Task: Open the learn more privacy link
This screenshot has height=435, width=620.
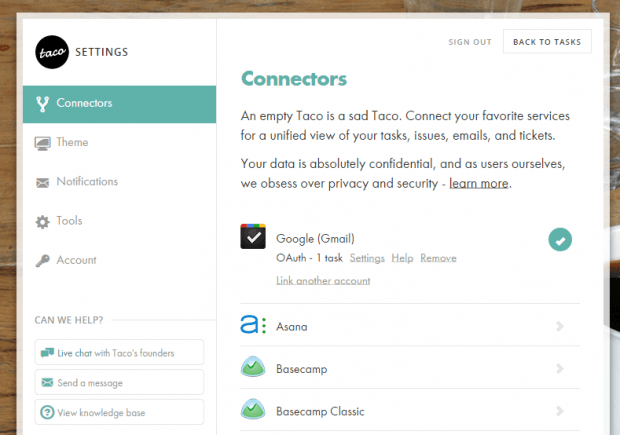Action: coord(479,183)
